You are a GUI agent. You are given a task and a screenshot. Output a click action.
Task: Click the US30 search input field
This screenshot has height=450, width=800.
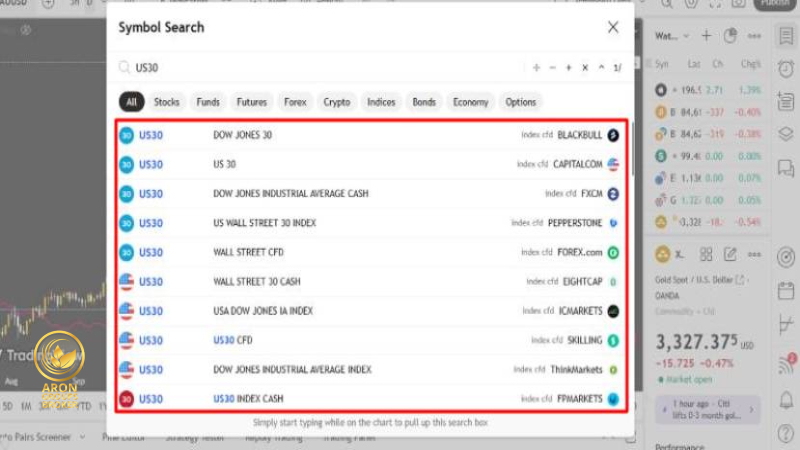point(320,68)
